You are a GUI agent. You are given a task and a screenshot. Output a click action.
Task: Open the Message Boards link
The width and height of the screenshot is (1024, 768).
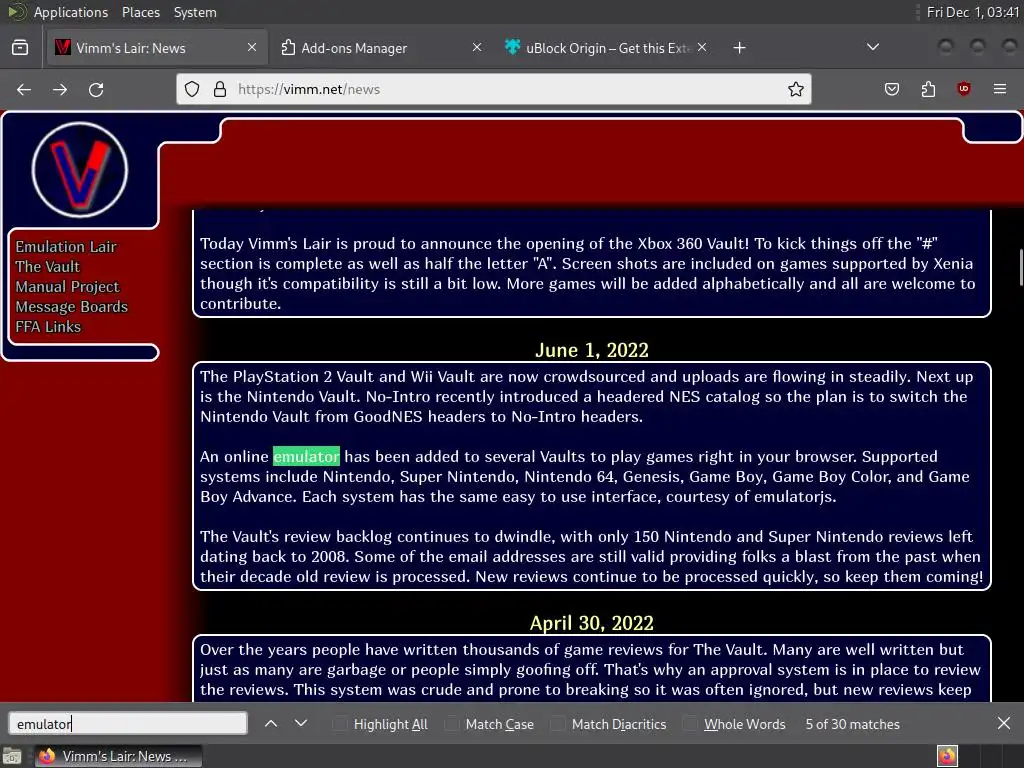pos(72,307)
